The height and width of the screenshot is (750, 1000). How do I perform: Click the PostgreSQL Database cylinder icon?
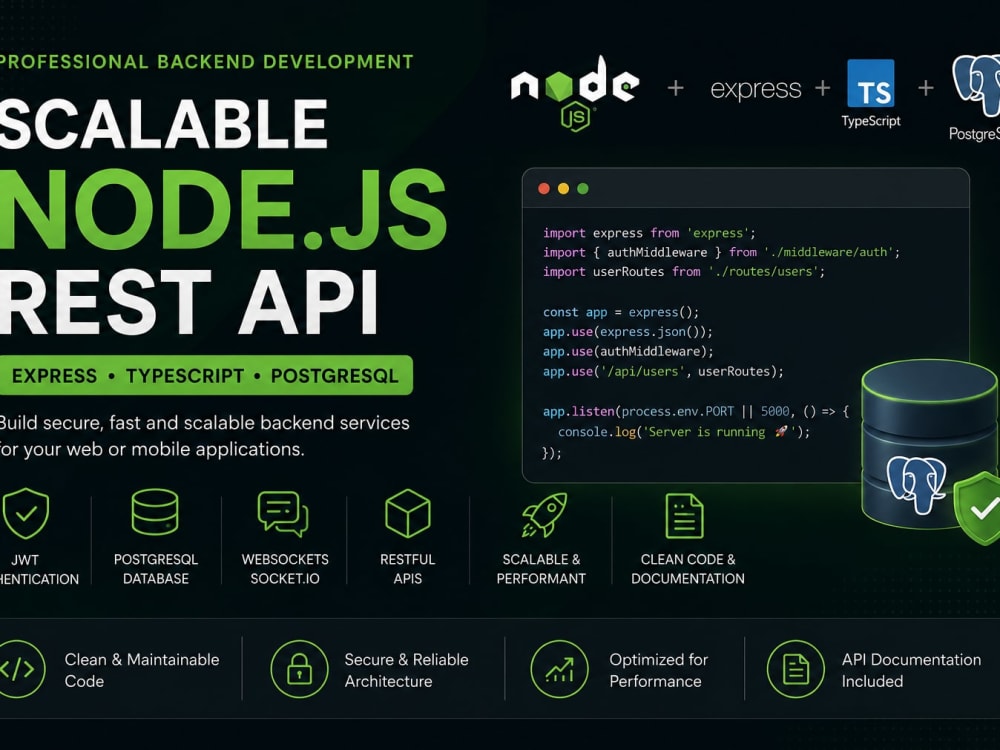point(155,512)
